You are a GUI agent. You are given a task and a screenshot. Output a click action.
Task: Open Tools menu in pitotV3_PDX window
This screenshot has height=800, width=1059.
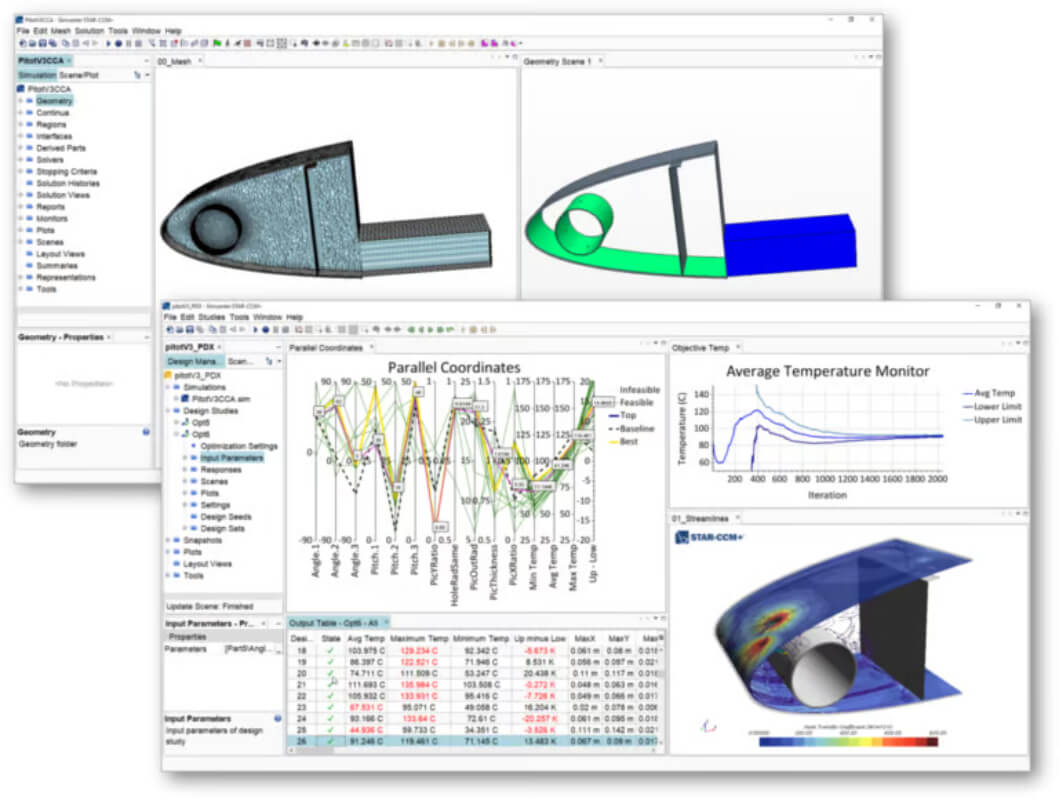coord(239,317)
